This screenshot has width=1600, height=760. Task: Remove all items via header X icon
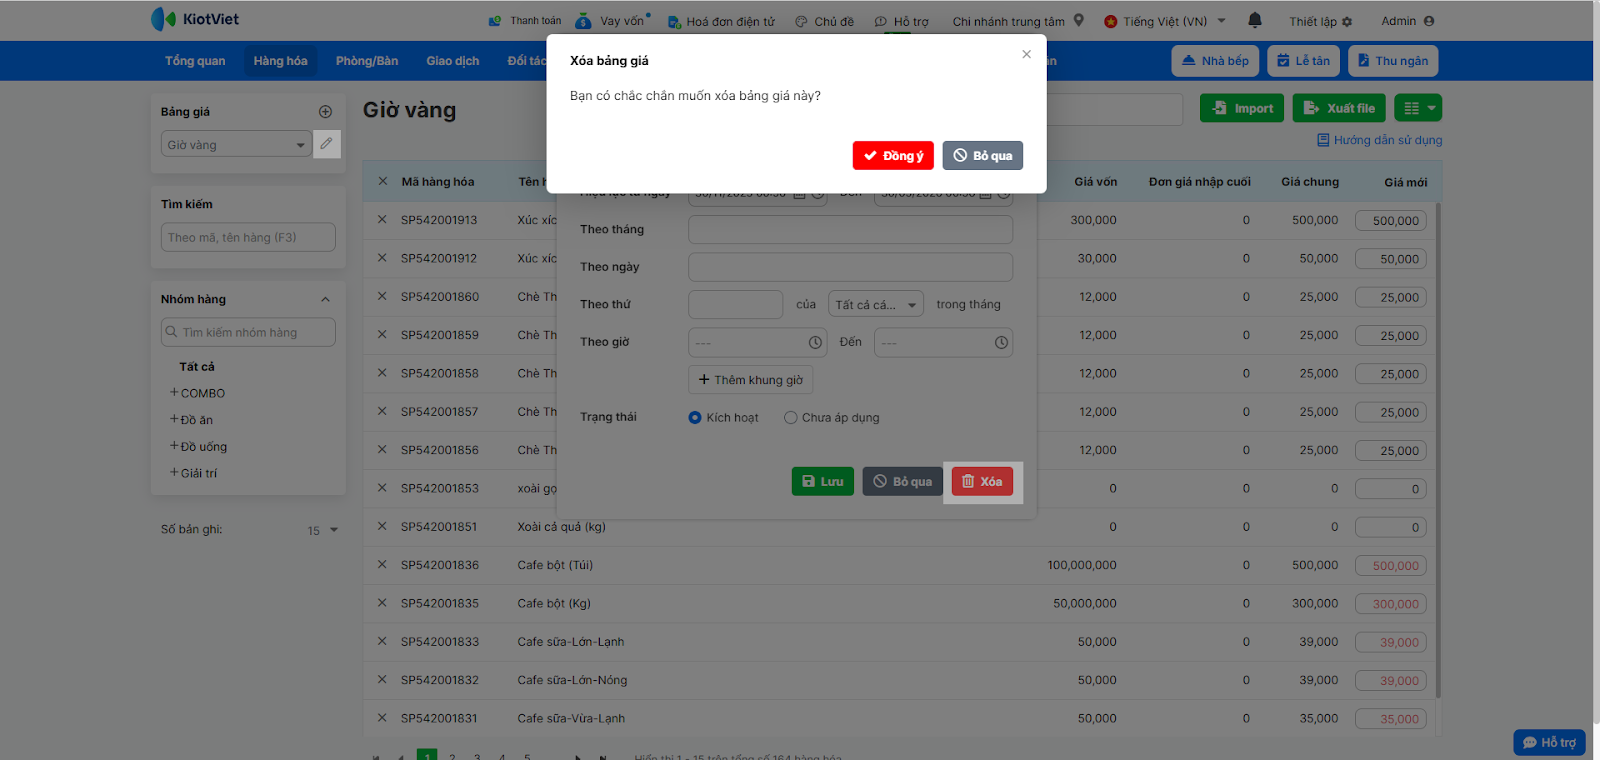[382, 181]
